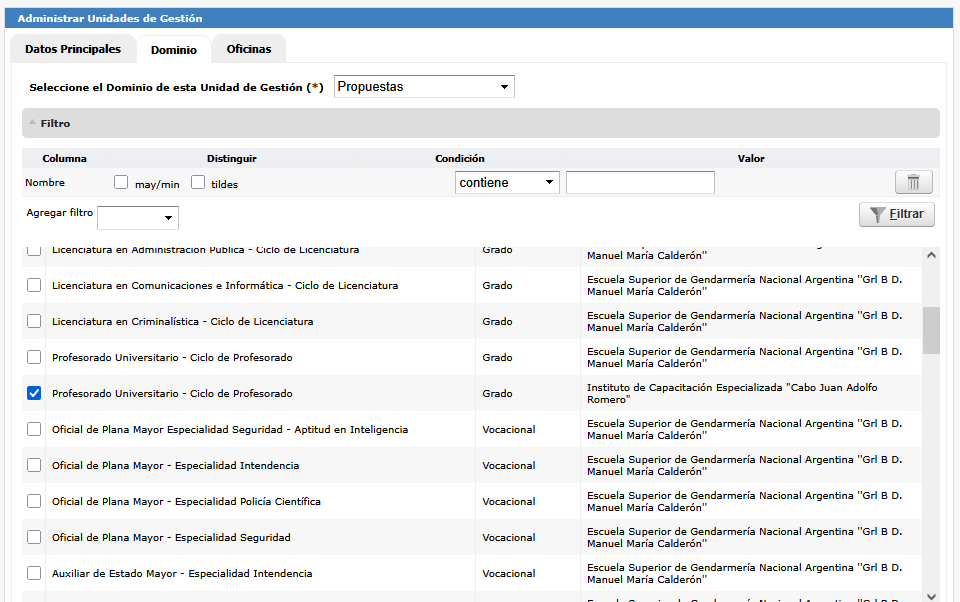Click 'Oficial de Plana Mayor - Especialidad Policía Científica'
960x602 pixels.
[x=186, y=502]
